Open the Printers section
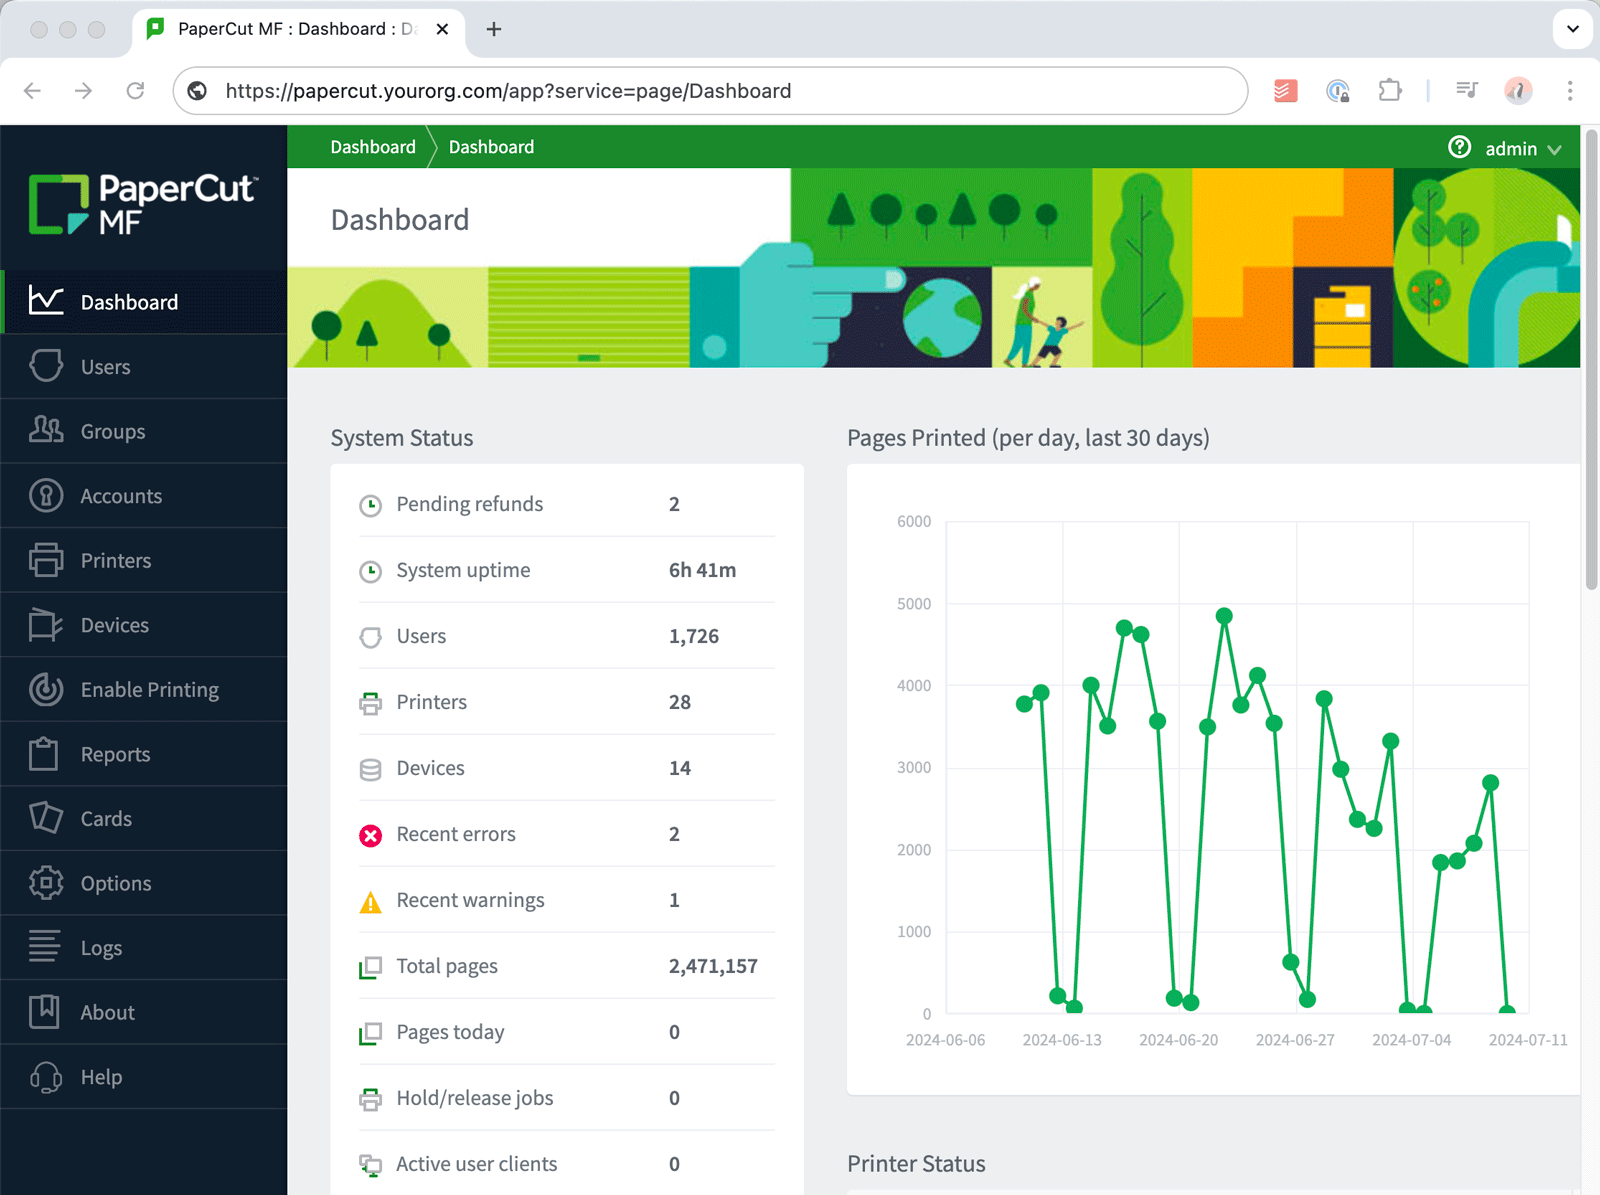The height and width of the screenshot is (1195, 1600). [x=144, y=560]
